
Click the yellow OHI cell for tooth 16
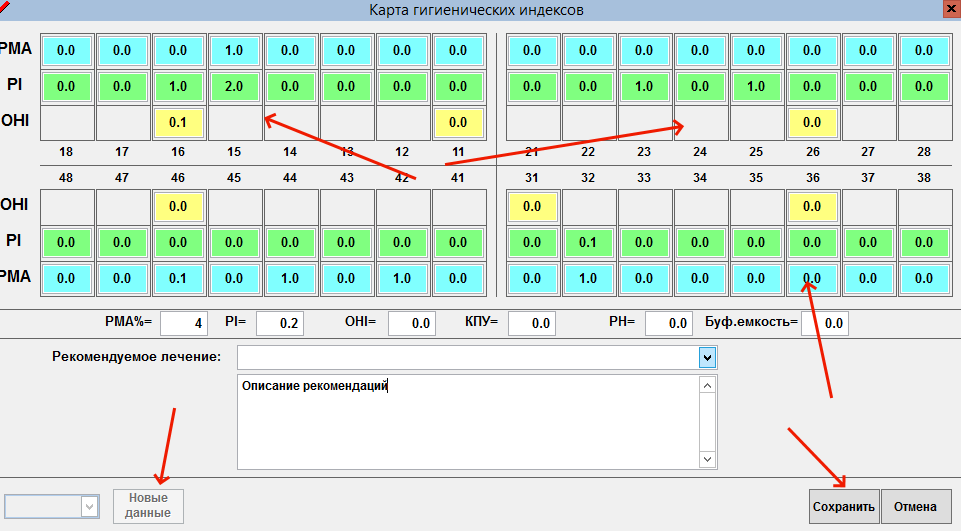pyautogui.click(x=180, y=123)
